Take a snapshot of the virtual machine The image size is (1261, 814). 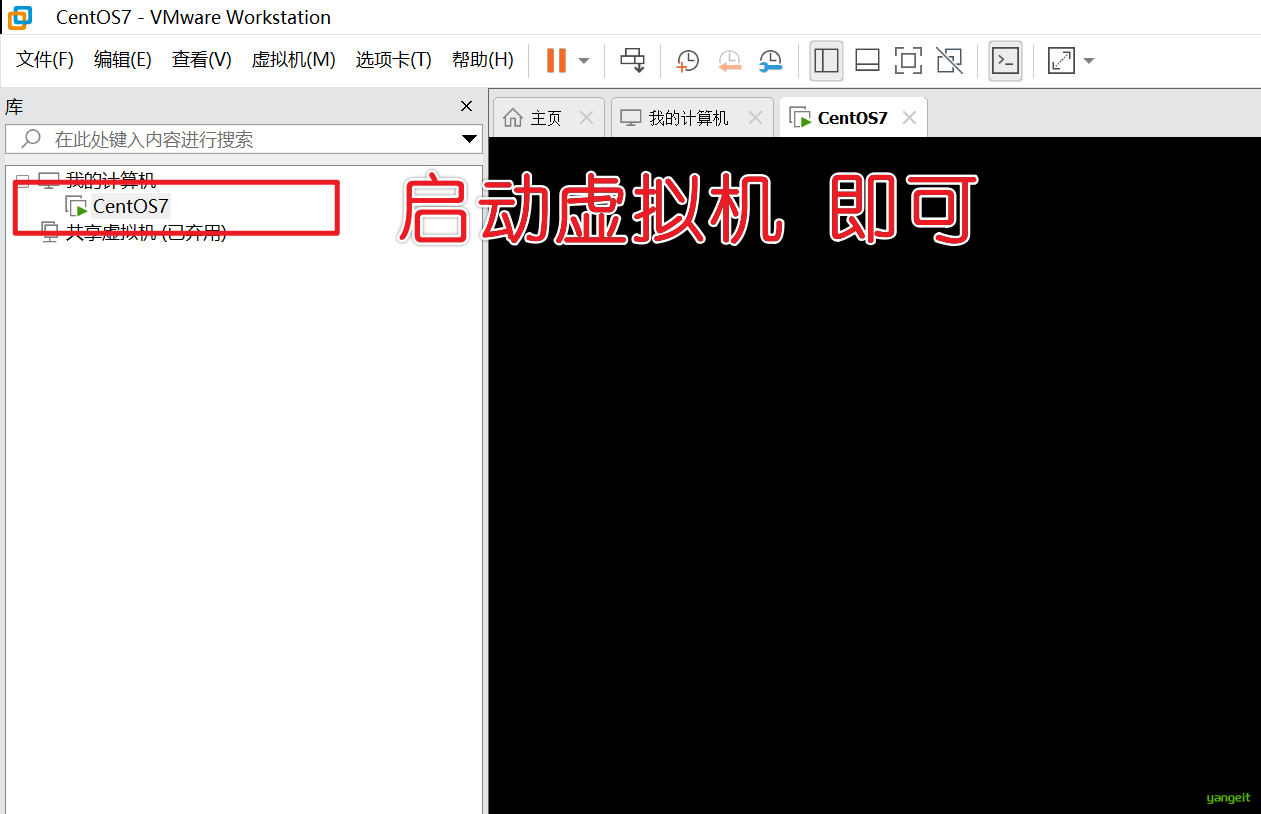click(687, 61)
